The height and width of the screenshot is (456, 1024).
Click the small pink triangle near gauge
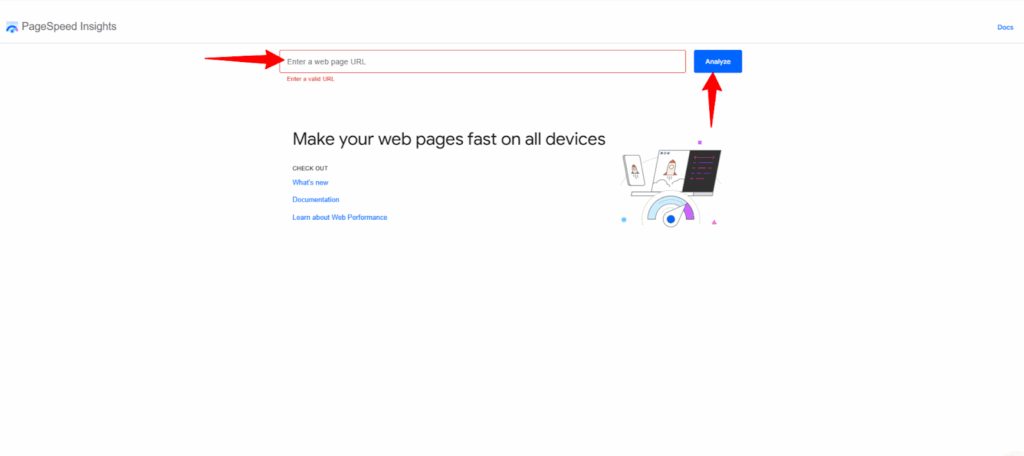click(714, 222)
